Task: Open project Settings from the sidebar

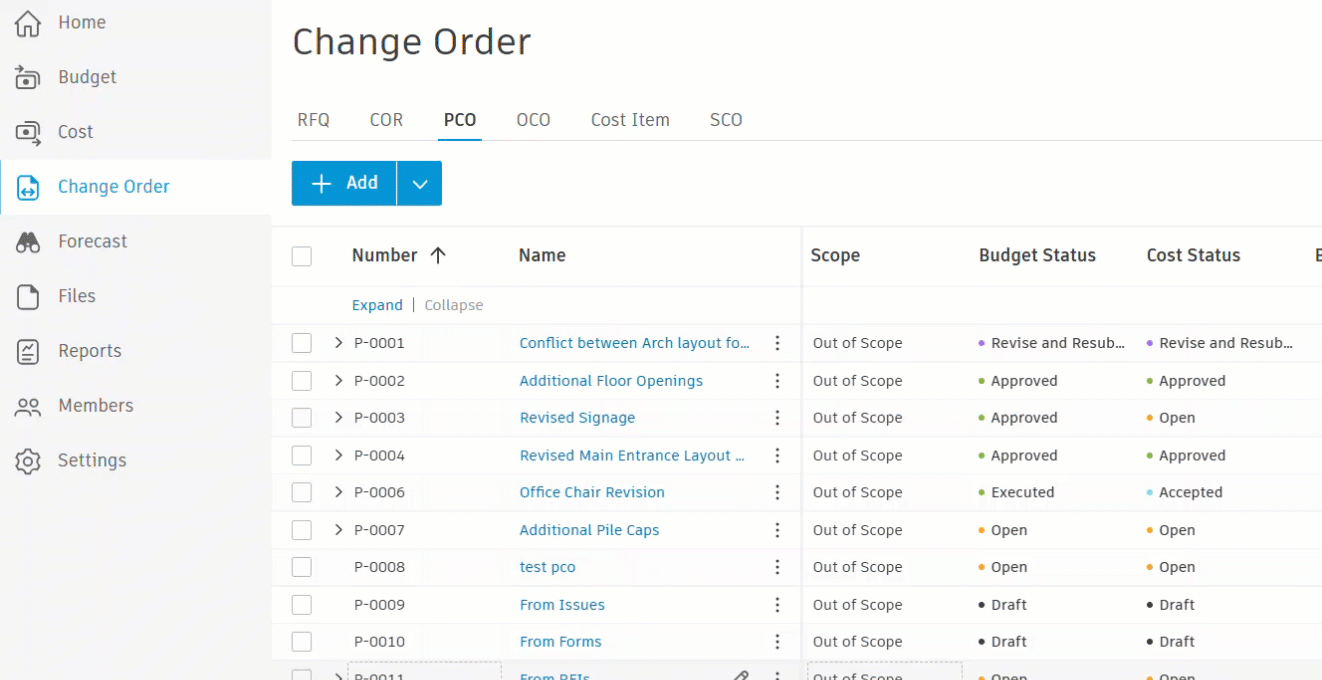Action: click(x=91, y=460)
